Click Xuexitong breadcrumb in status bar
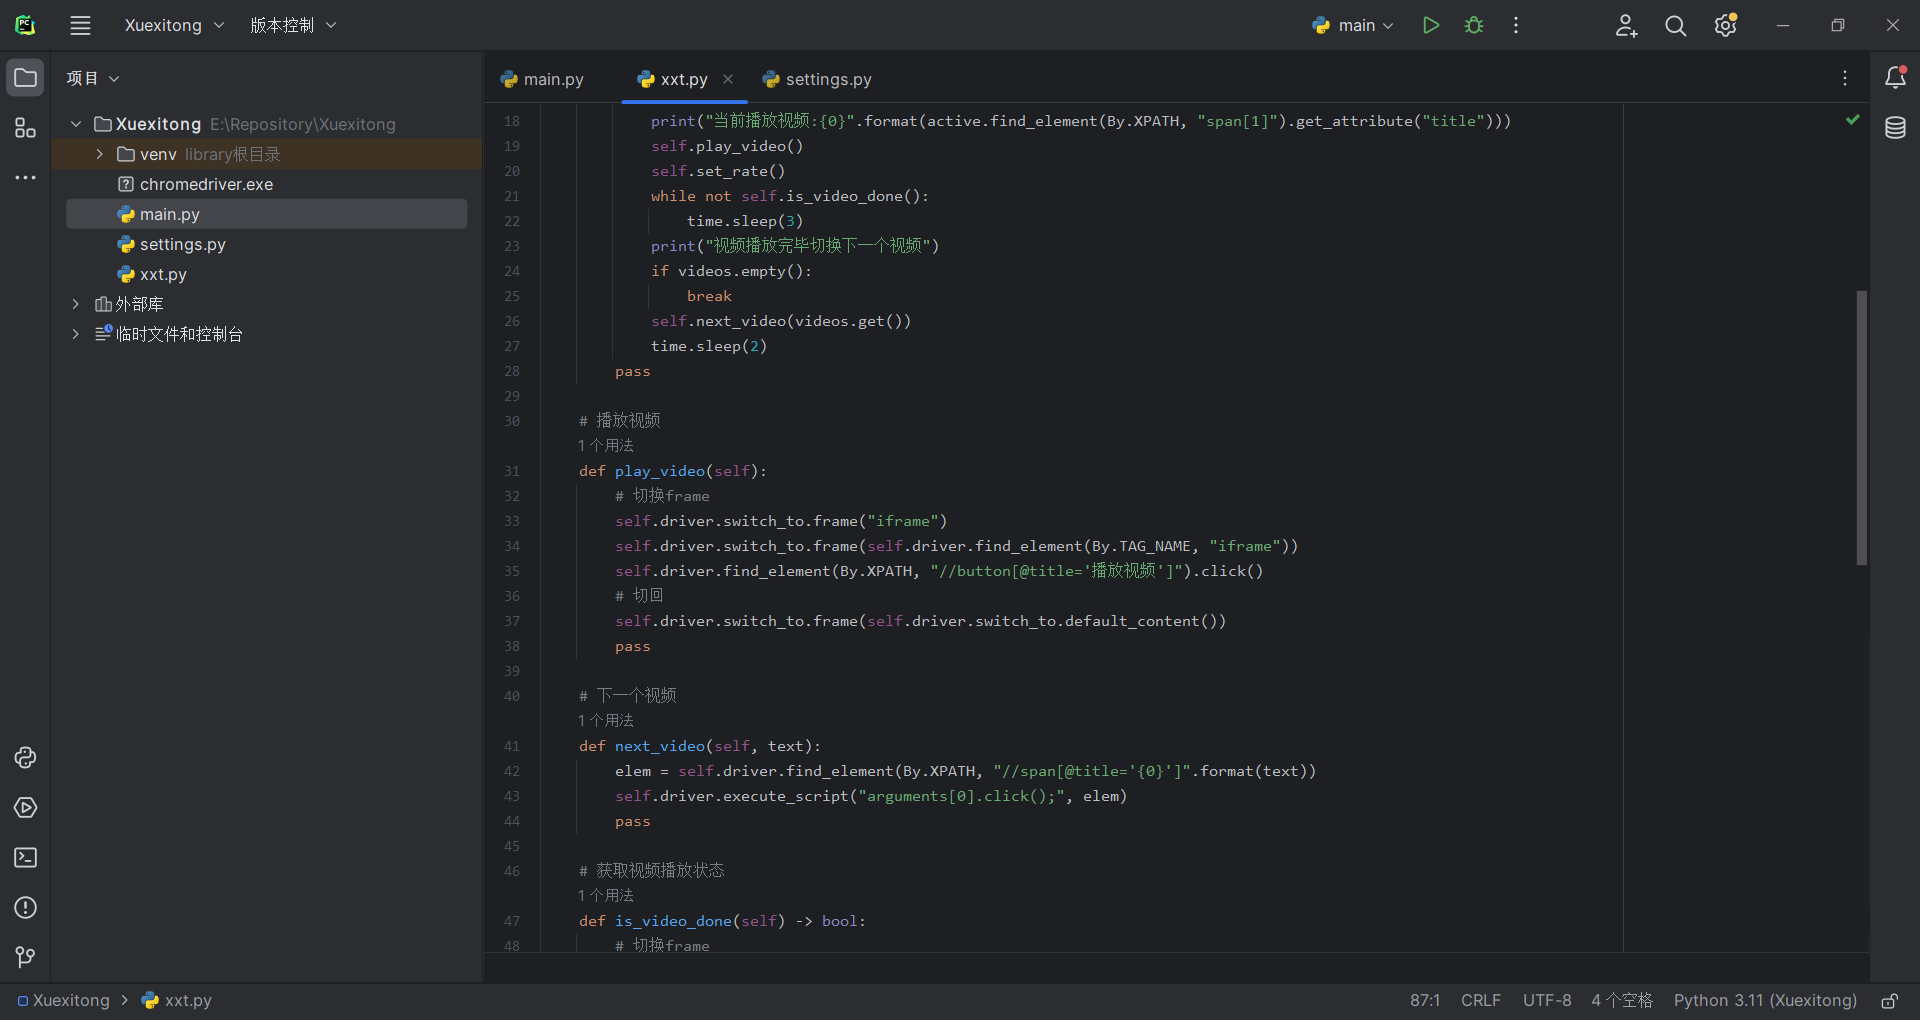This screenshot has width=1920, height=1020. (63, 1001)
